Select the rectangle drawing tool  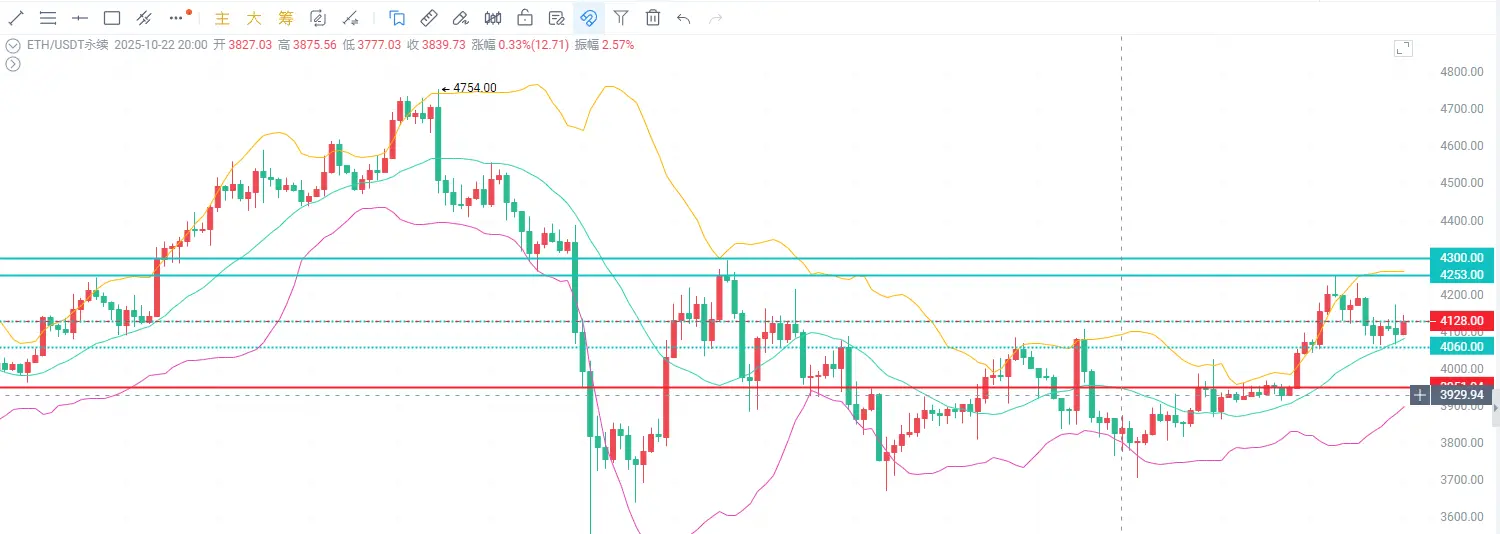(x=112, y=18)
